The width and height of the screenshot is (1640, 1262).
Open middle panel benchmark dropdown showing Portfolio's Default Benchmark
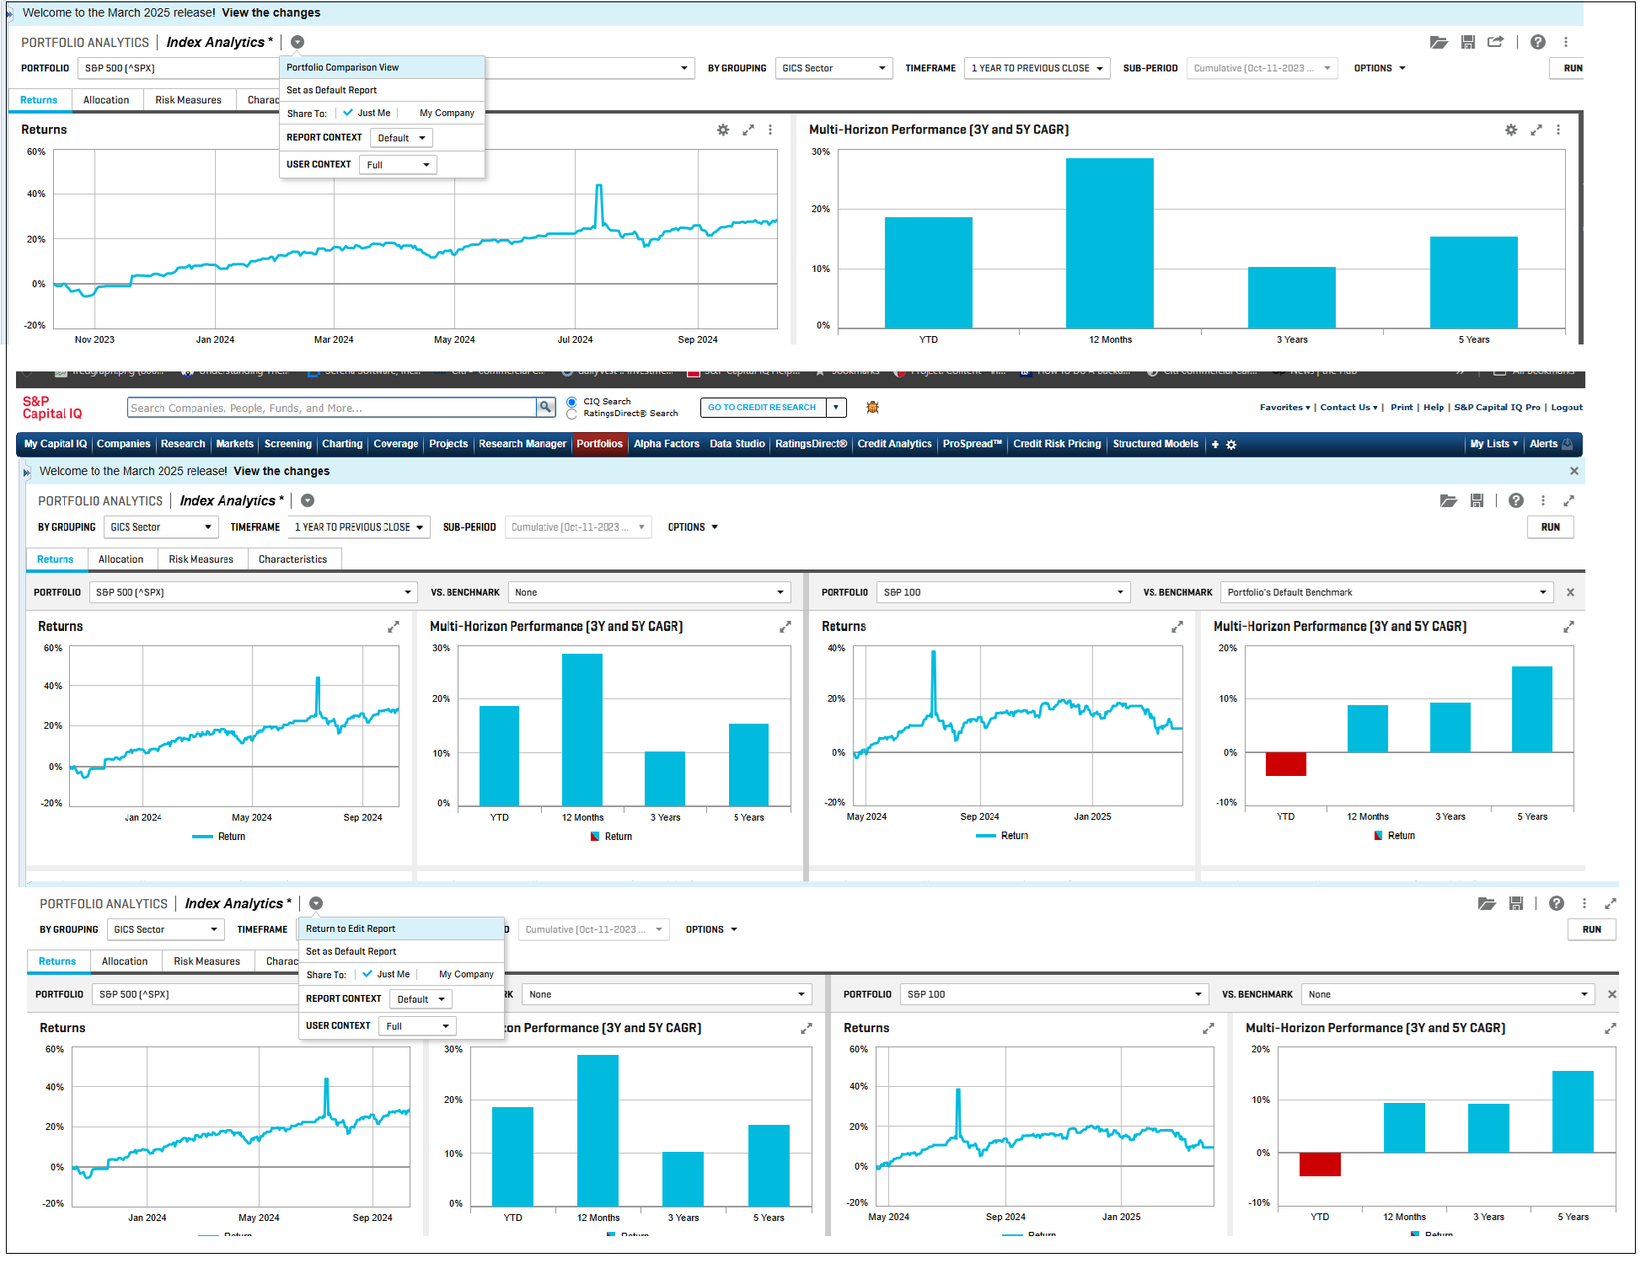tap(1387, 592)
